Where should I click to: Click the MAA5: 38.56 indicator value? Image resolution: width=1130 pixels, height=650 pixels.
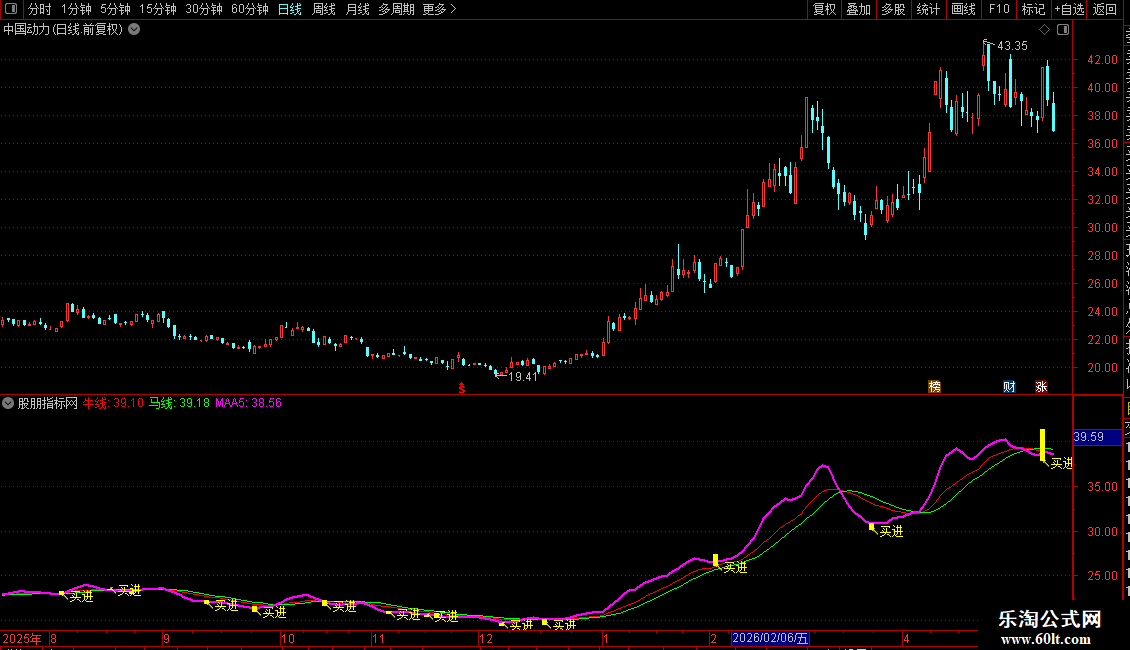[x=248, y=403]
